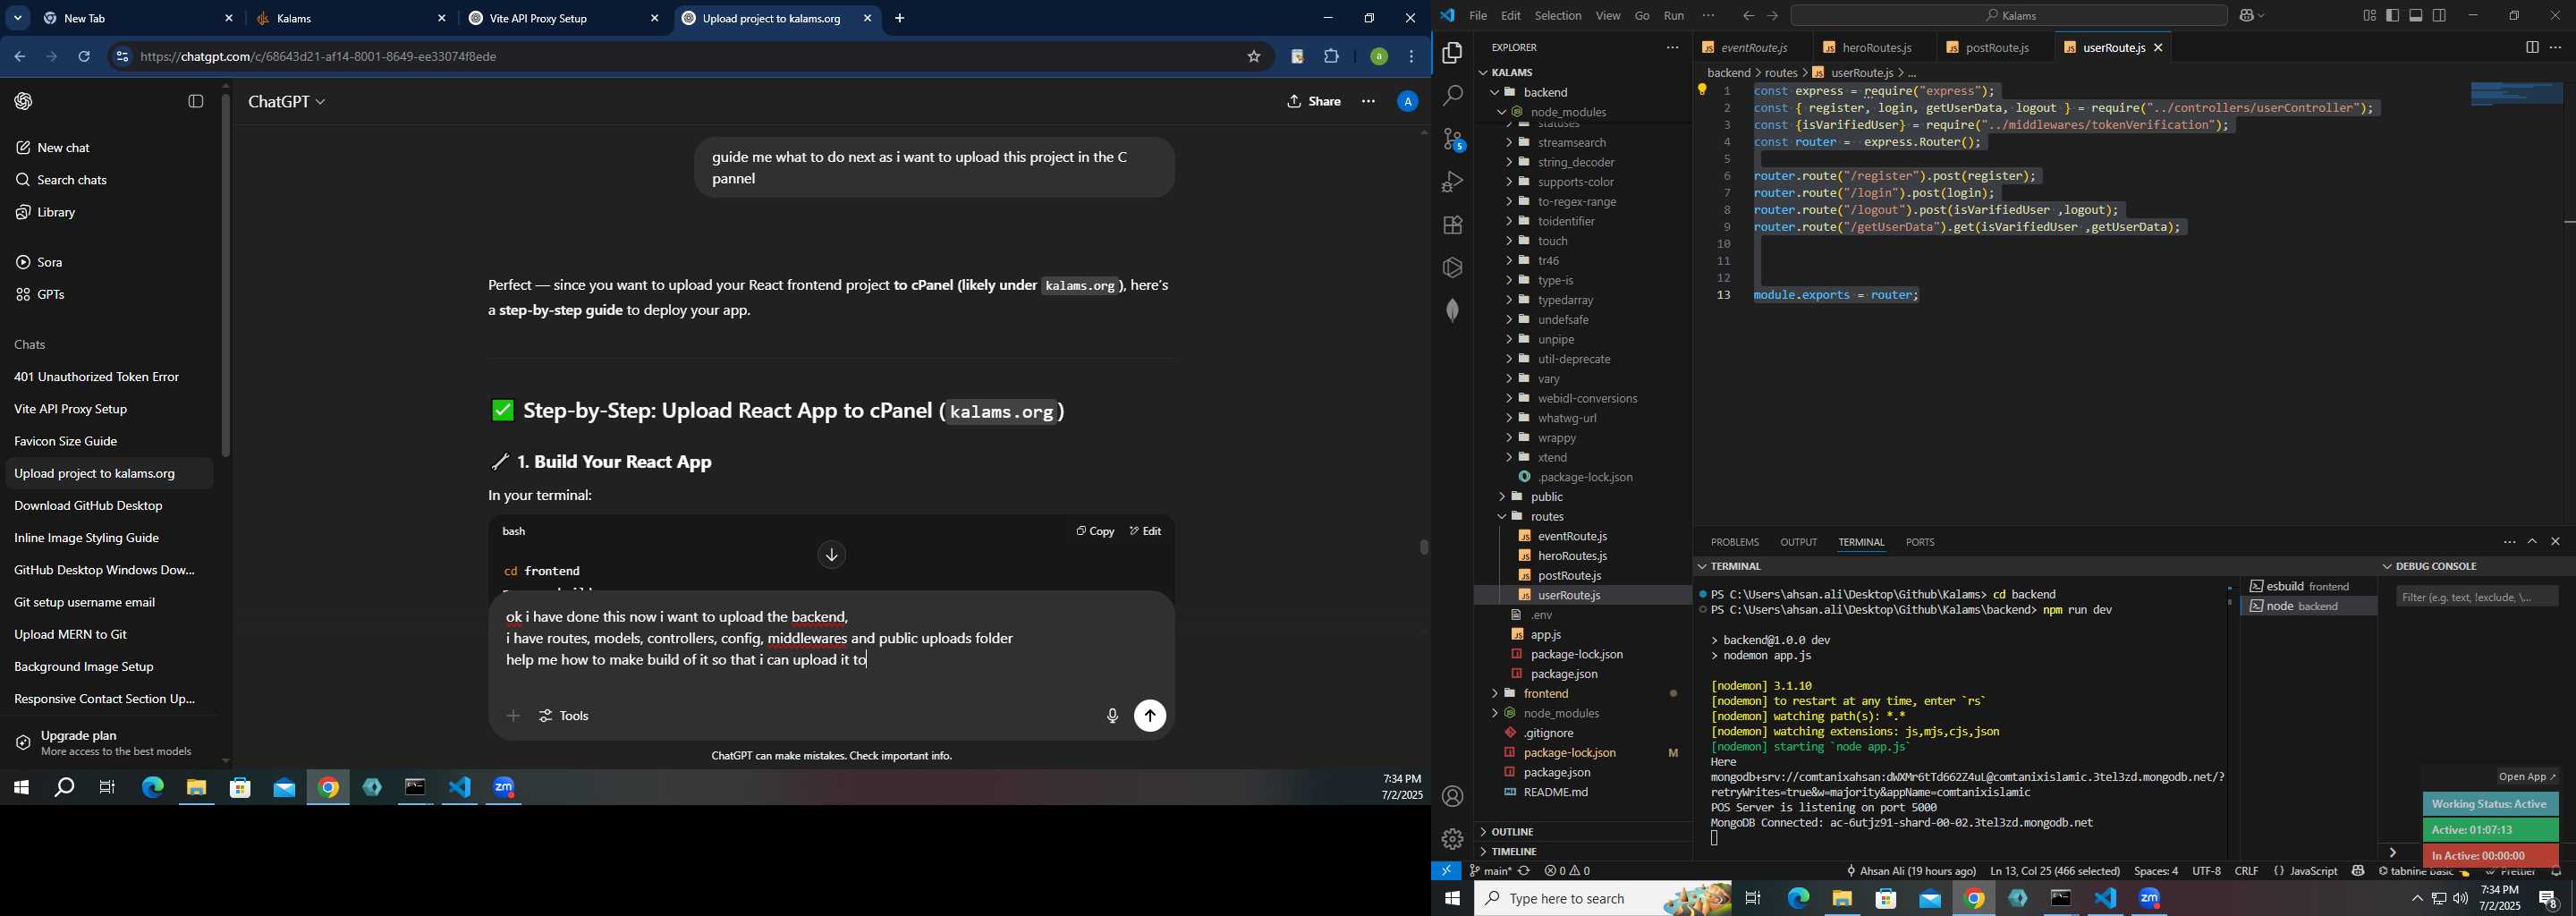Reload the ChatGPT page

(85, 57)
